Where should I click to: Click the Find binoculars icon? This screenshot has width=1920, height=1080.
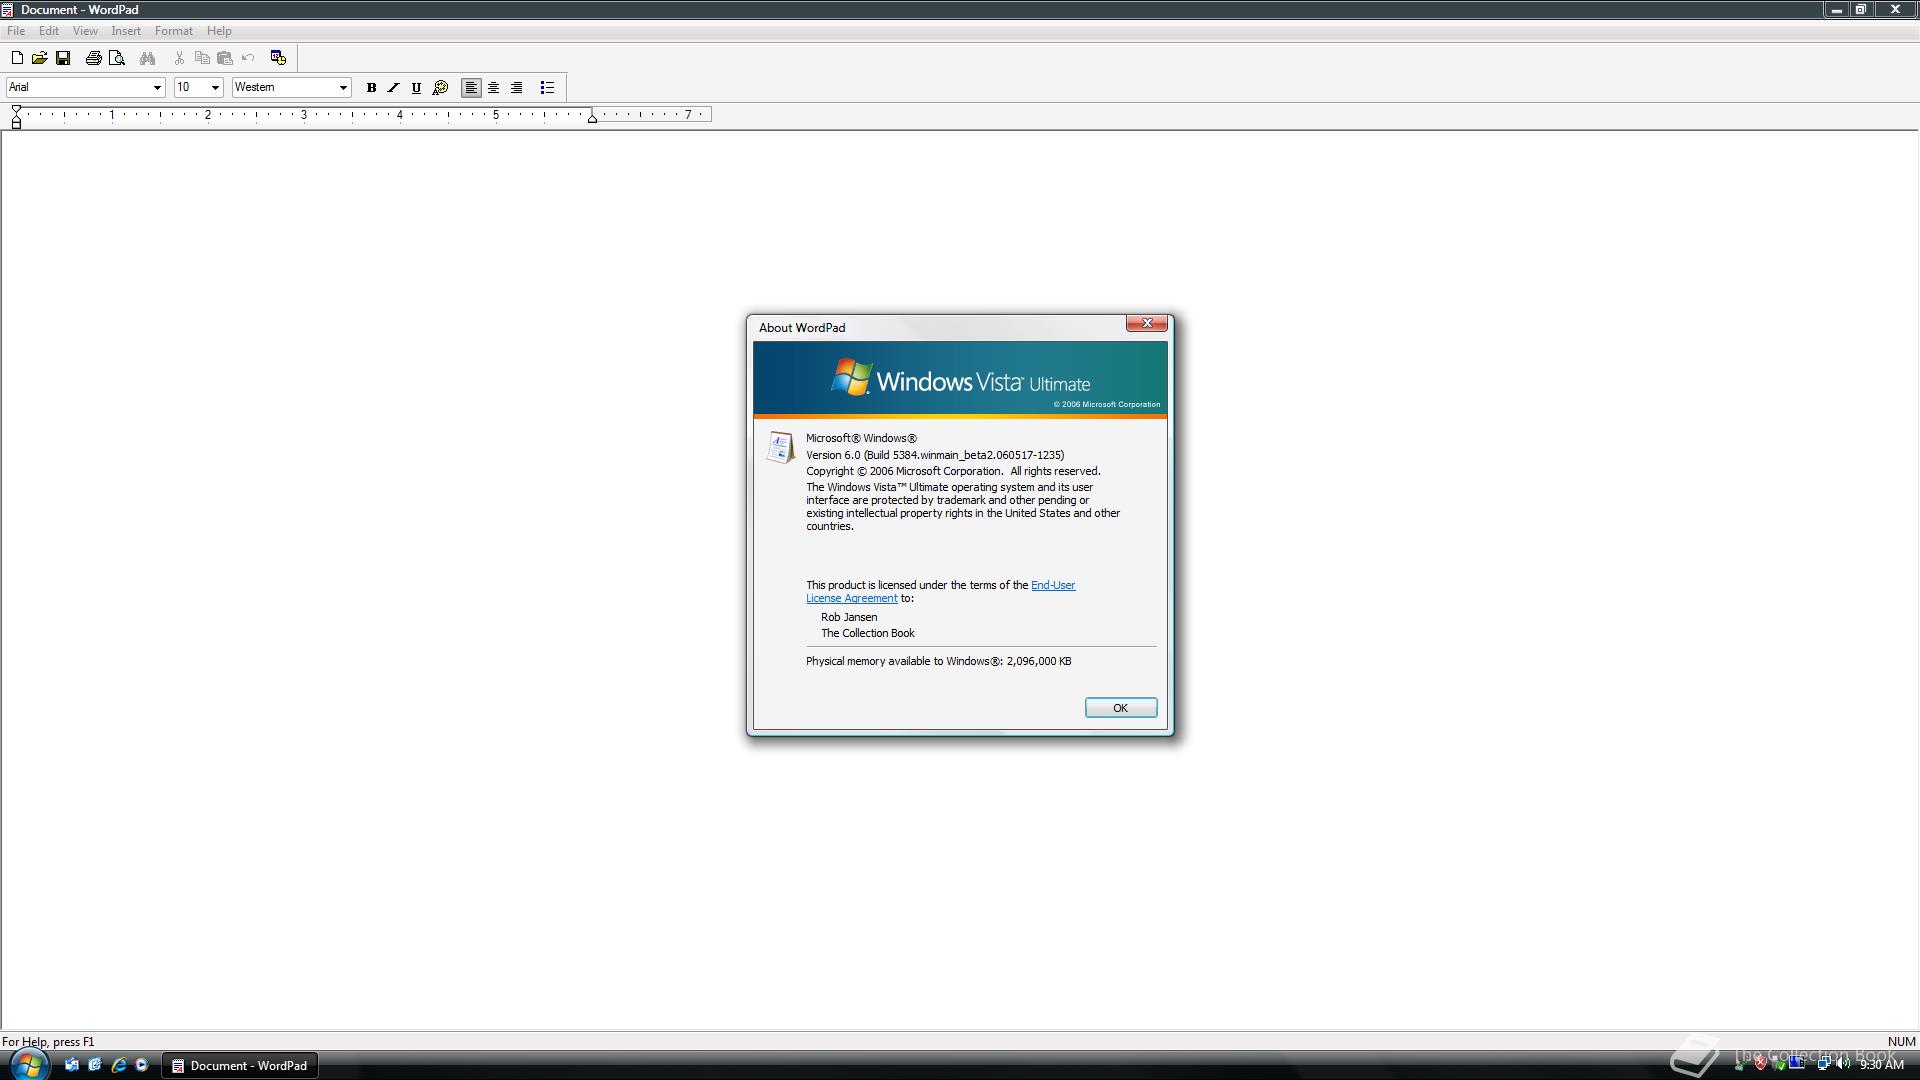tap(148, 58)
